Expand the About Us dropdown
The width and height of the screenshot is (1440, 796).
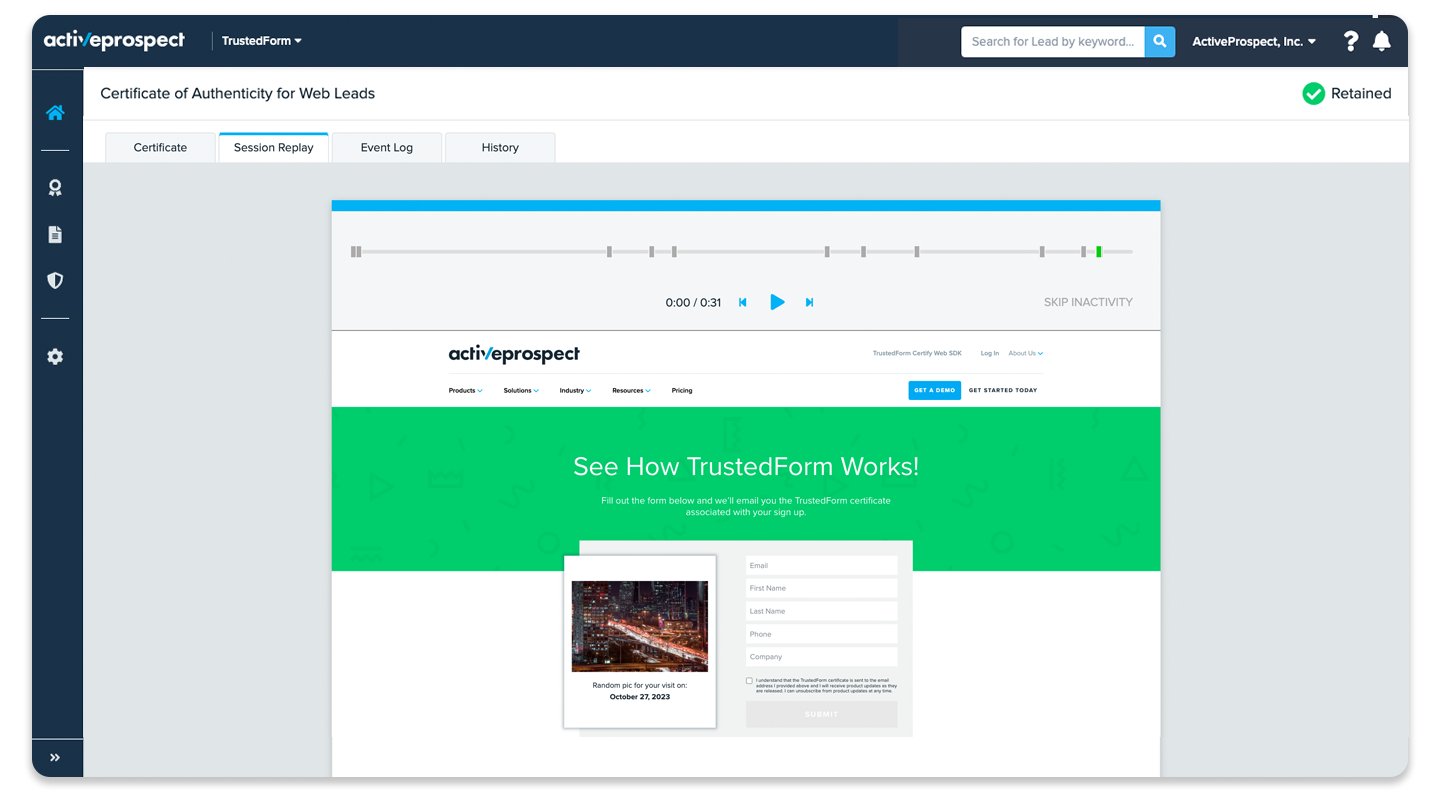(1025, 353)
